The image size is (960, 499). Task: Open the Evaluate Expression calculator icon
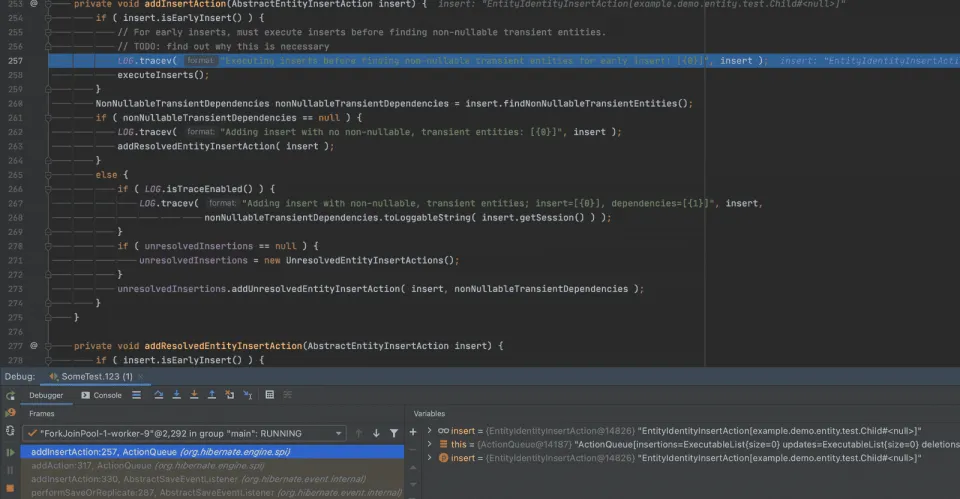coord(269,395)
